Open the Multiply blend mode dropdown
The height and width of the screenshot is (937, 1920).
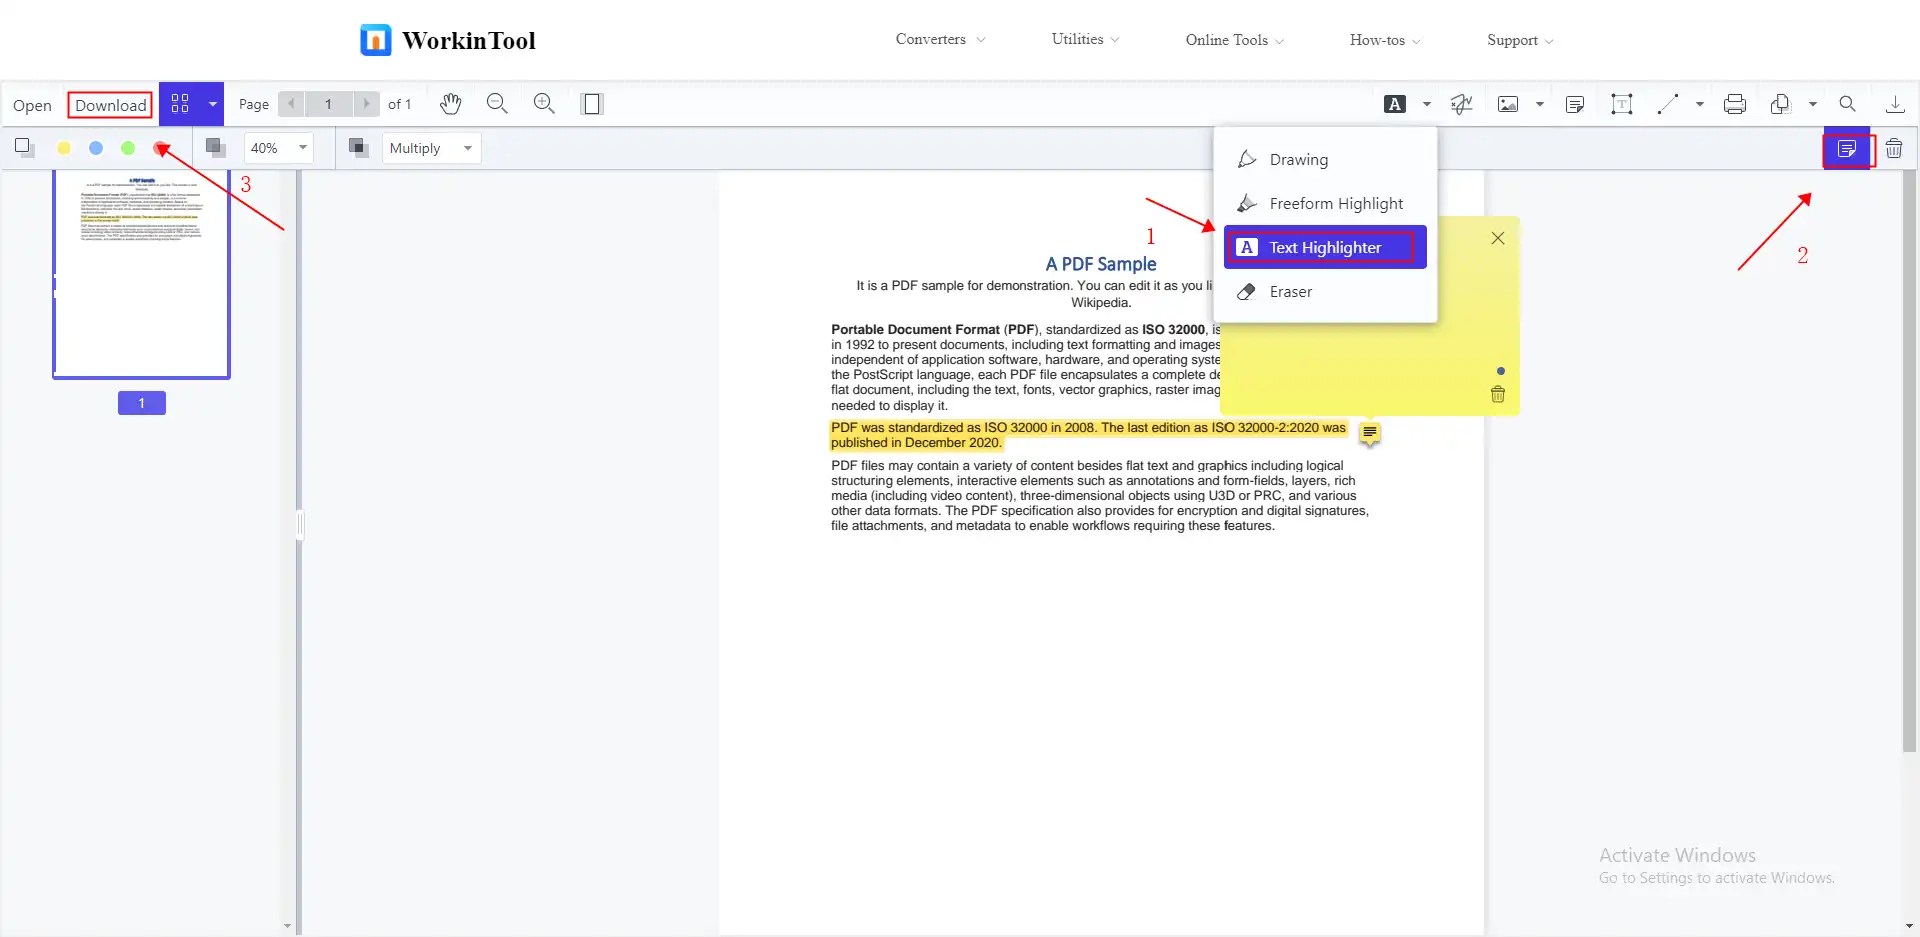pyautogui.click(x=430, y=148)
